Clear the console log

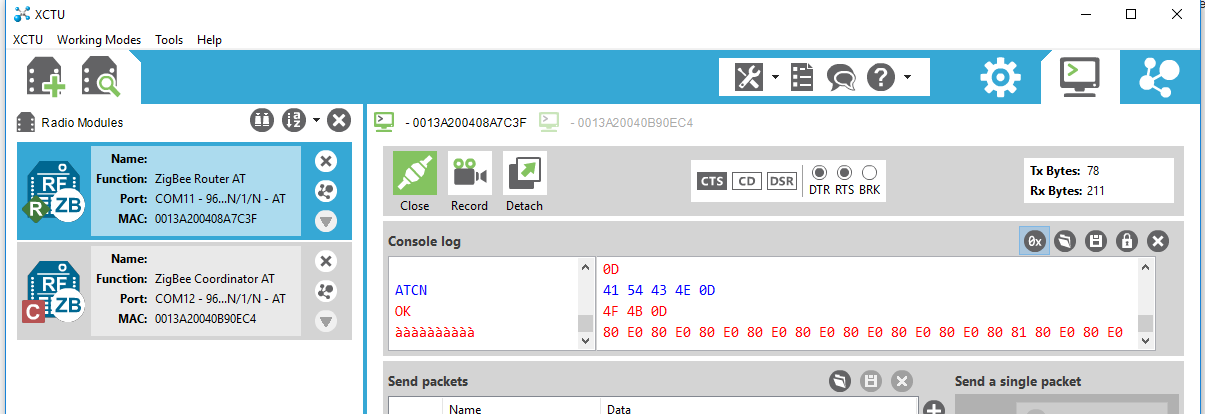(x=1066, y=241)
